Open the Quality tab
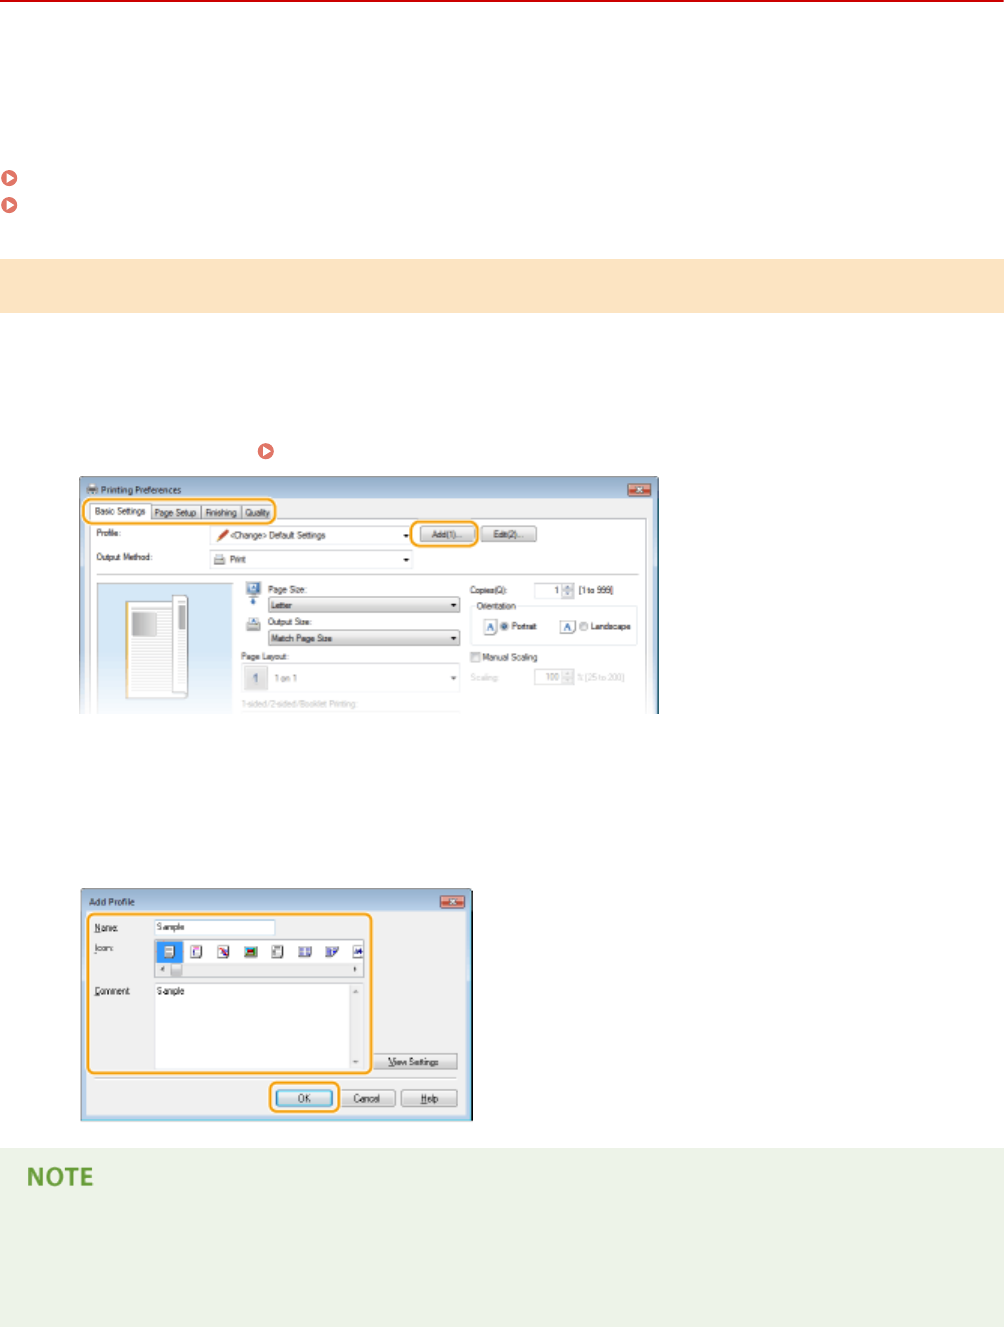The image size is (1004, 1327). (x=257, y=512)
